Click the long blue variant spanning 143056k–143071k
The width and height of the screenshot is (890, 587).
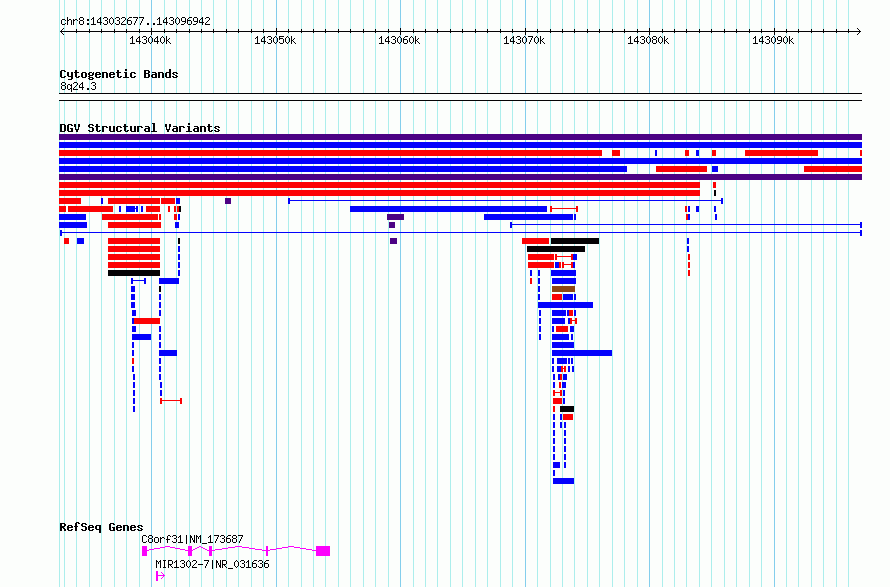click(448, 209)
